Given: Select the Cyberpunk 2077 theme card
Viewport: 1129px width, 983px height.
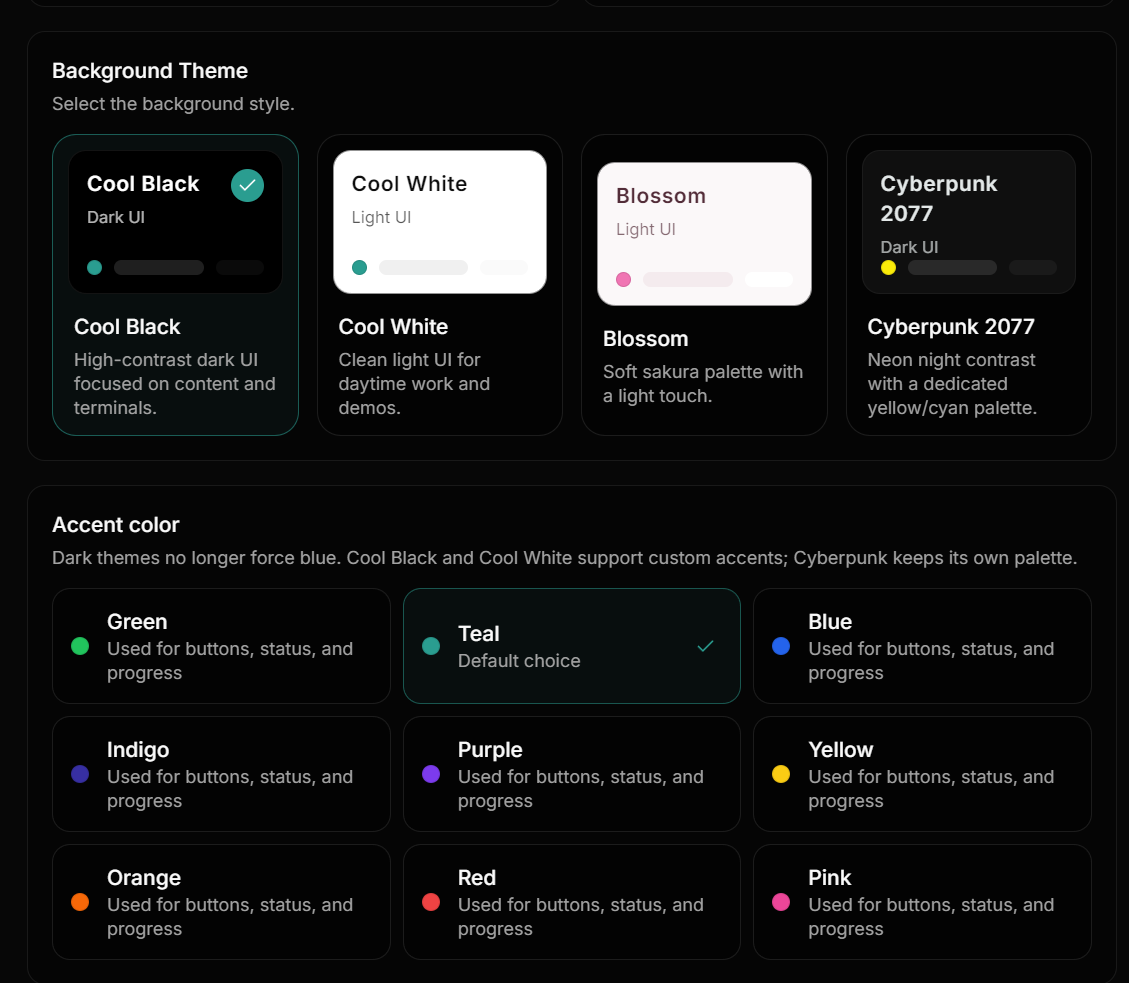Looking at the screenshot, I should point(968,284).
